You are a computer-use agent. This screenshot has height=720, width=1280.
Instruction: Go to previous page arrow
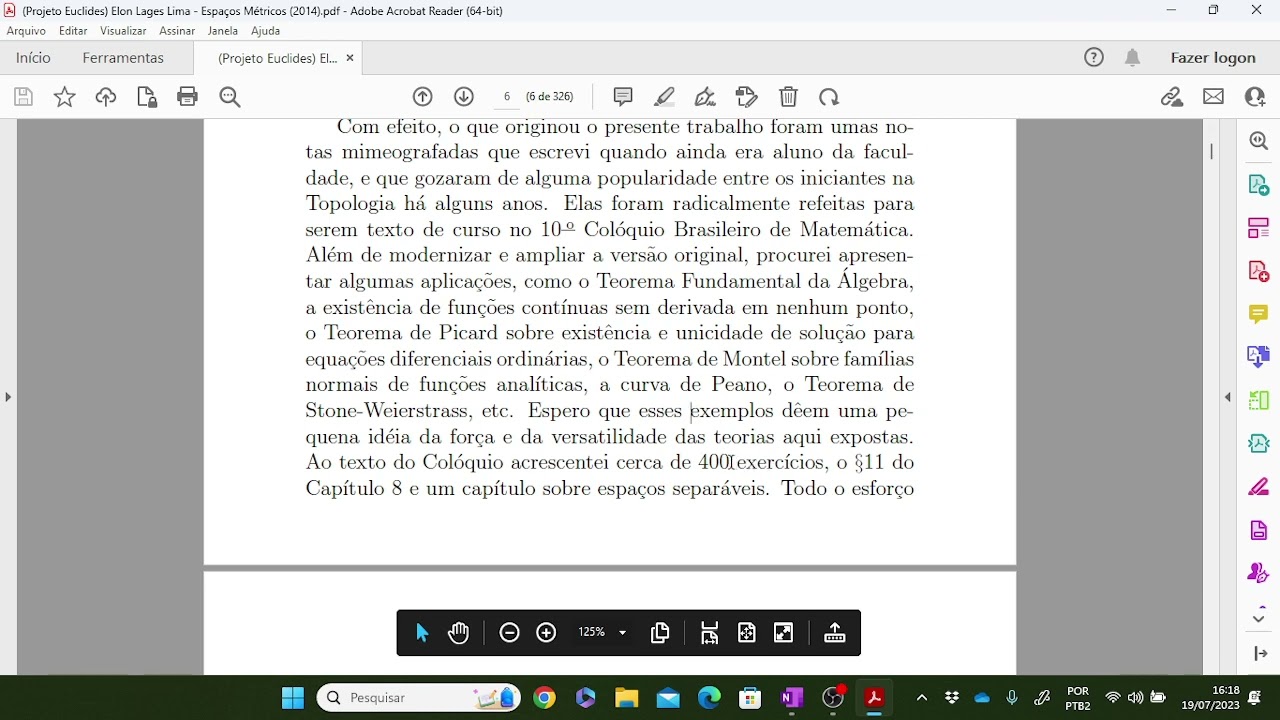(423, 97)
